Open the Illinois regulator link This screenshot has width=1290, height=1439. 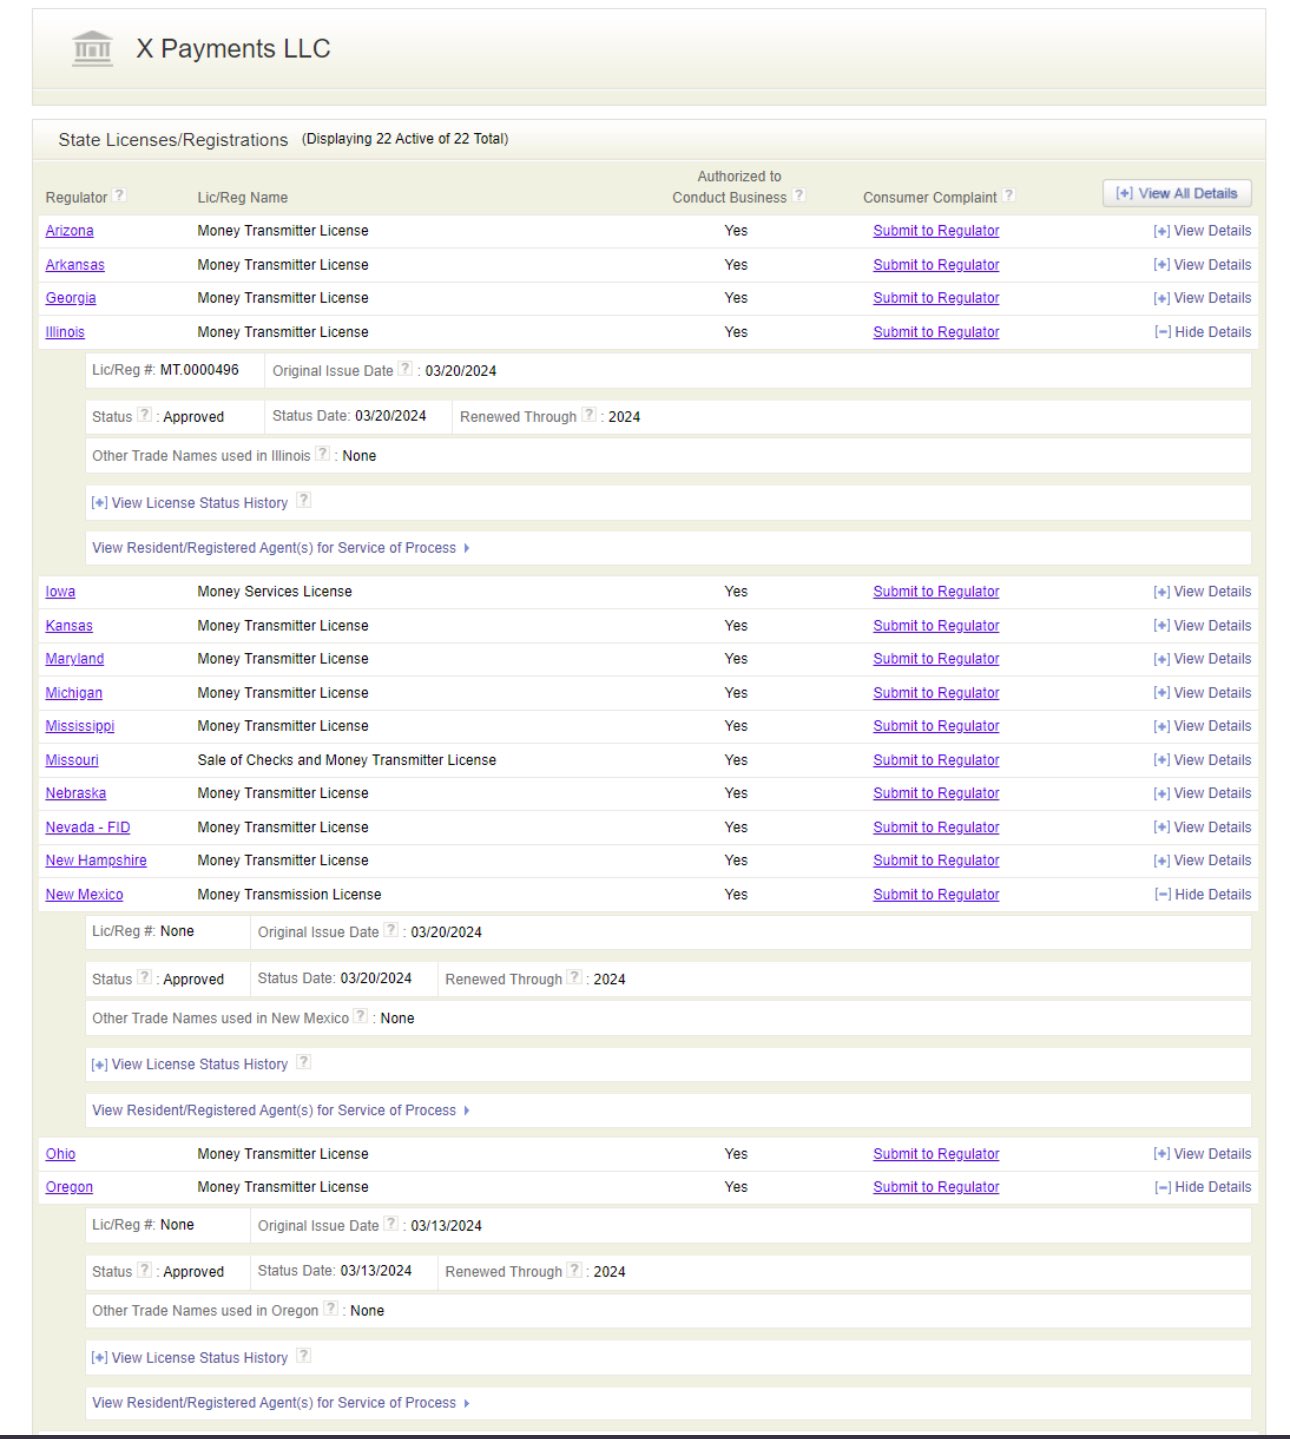(x=65, y=332)
